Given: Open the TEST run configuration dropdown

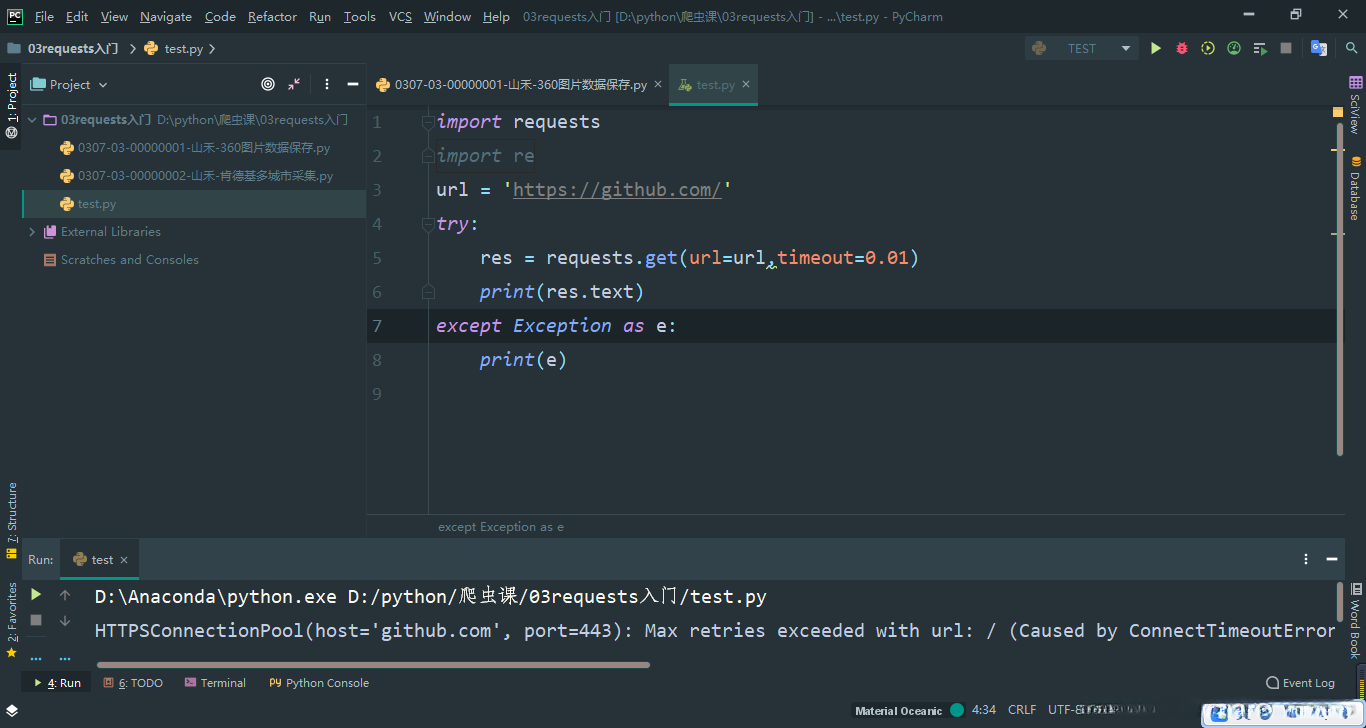Looking at the screenshot, I should [x=1082, y=48].
